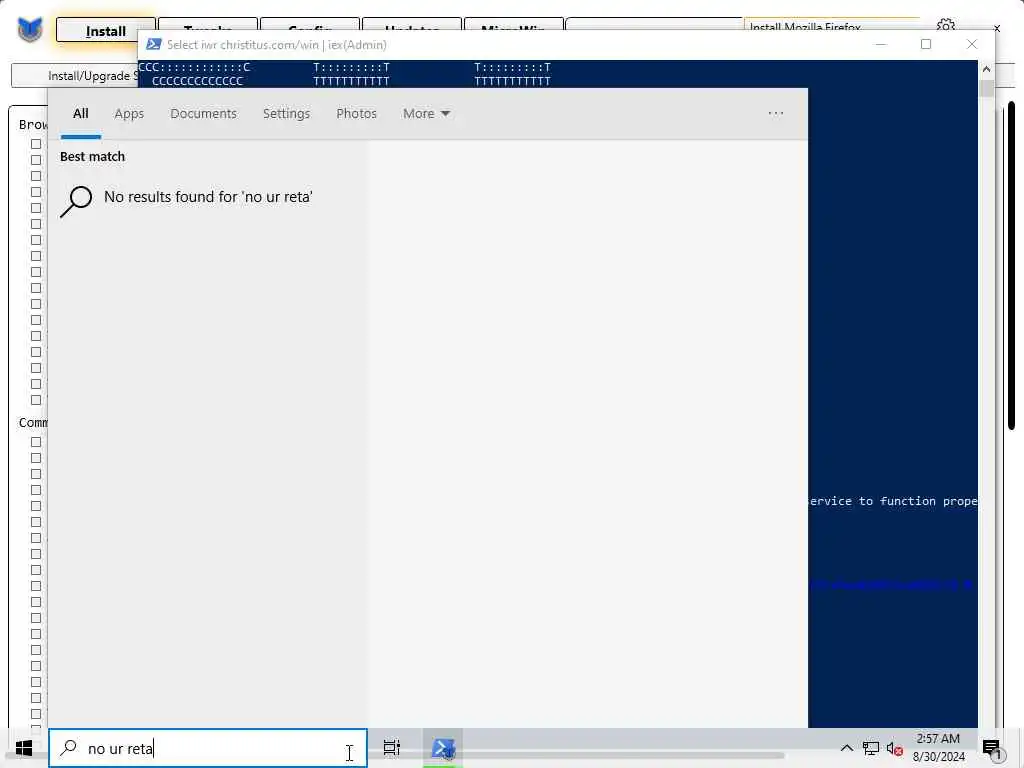
Task: Check the first checkbox under Browsers
Action: tap(36, 144)
